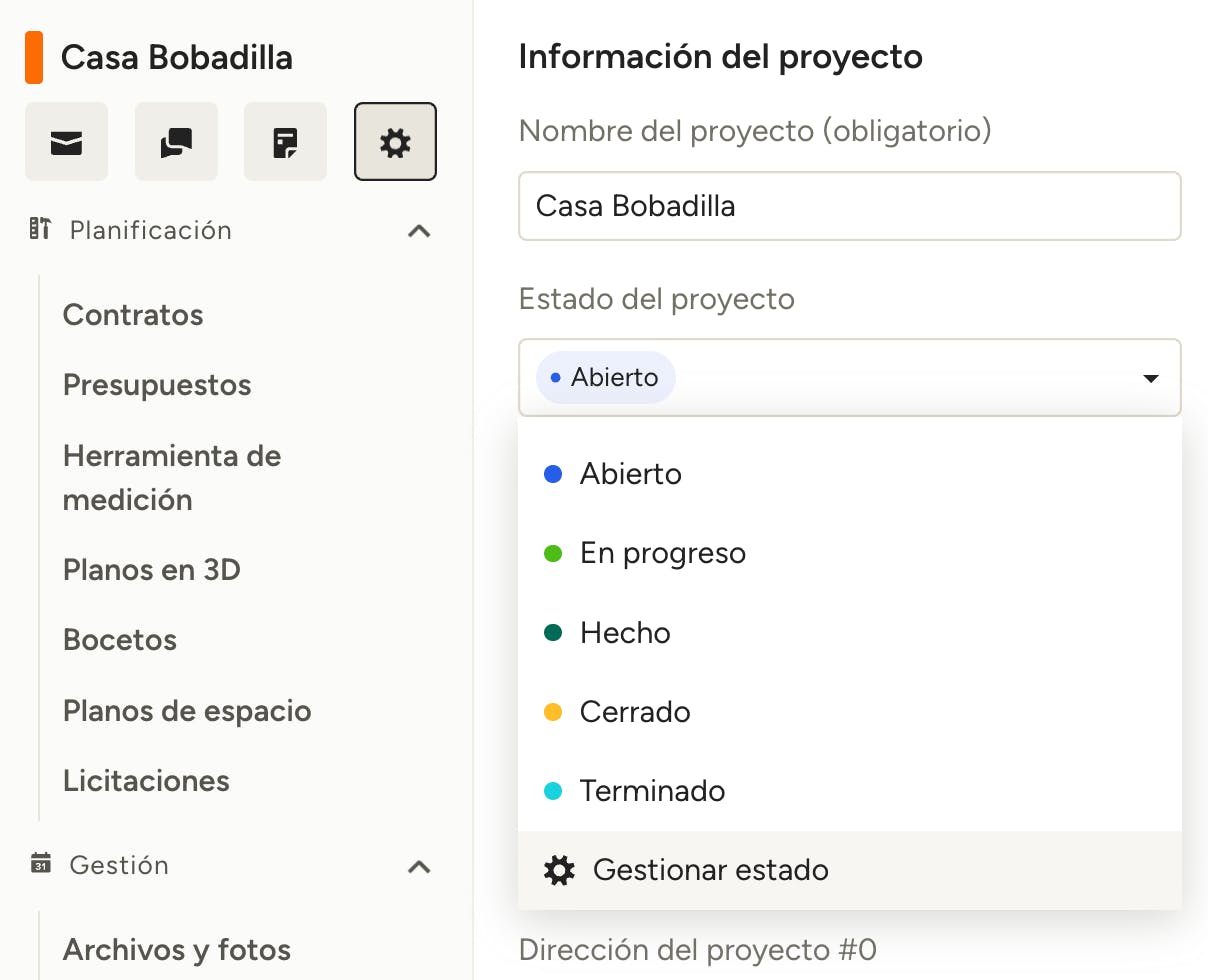The image size is (1208, 980).
Task: Click the Nombre del proyecto text field
Action: pos(849,206)
